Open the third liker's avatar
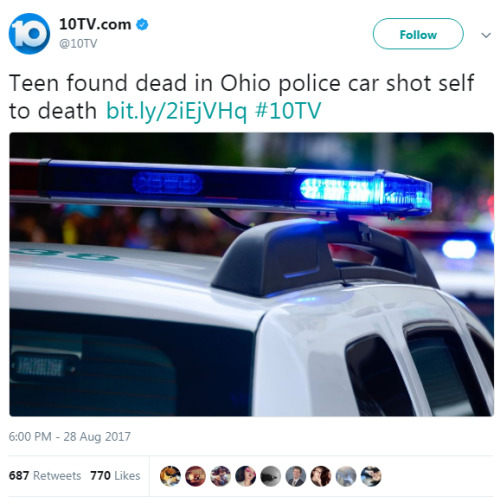Screen dimensions: 500x497 [220, 476]
